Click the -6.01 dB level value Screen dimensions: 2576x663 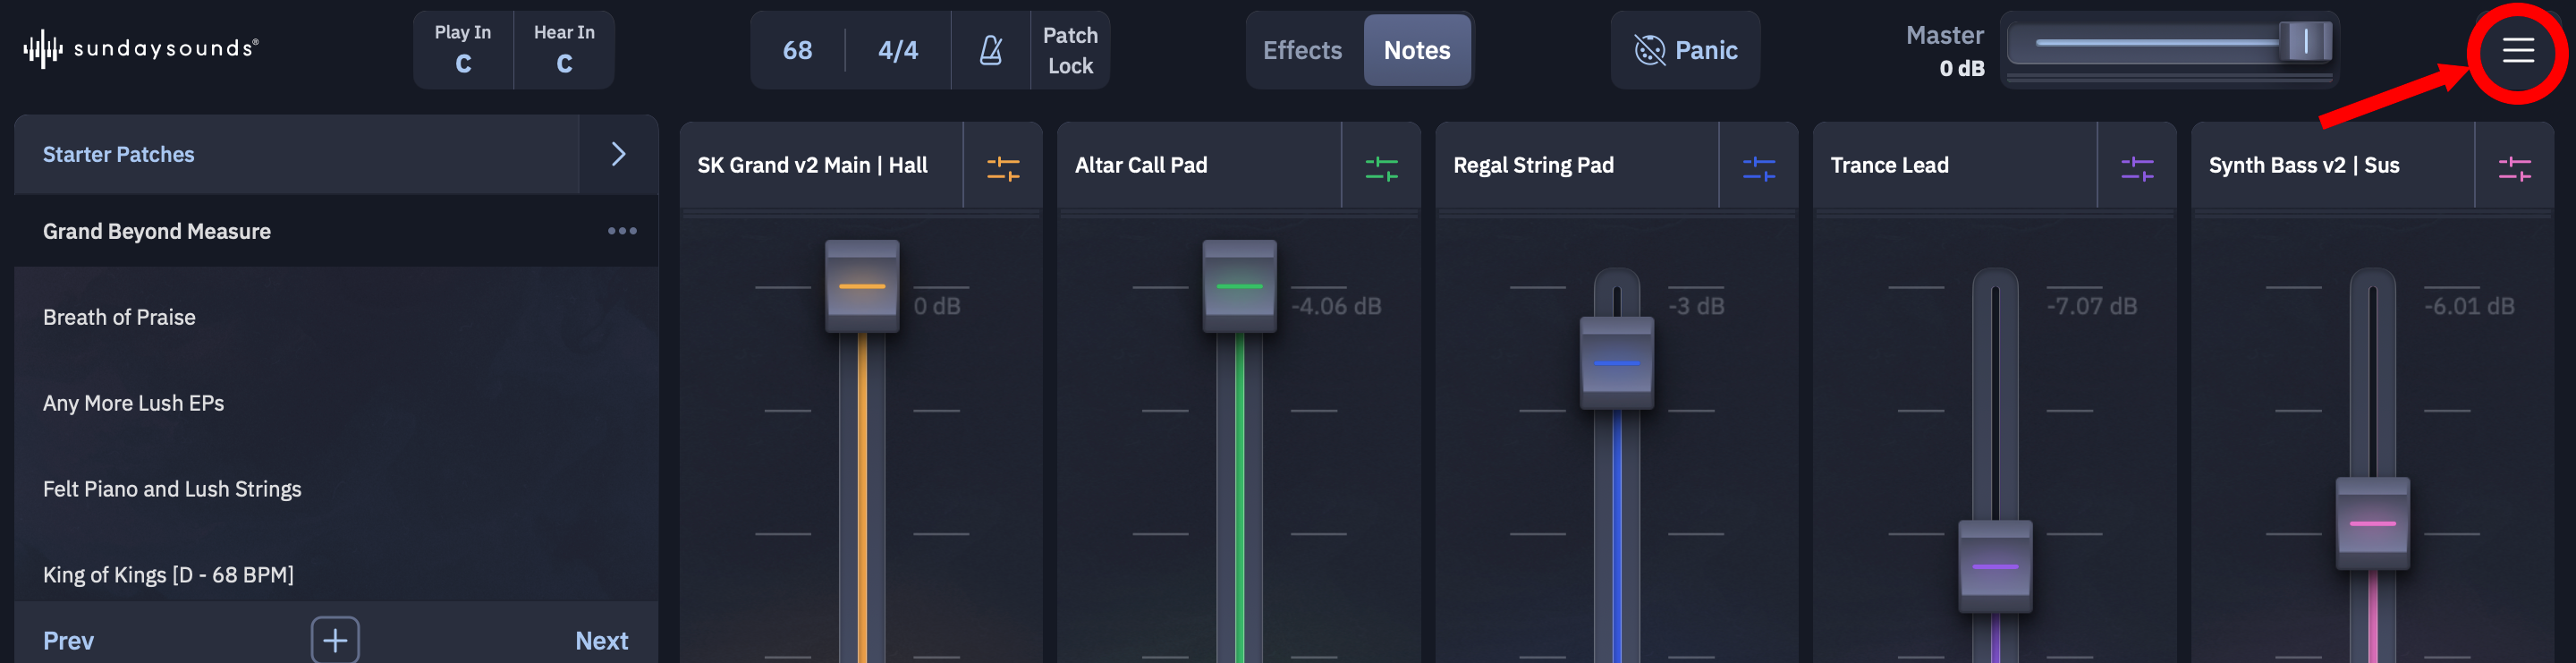click(x=2469, y=306)
